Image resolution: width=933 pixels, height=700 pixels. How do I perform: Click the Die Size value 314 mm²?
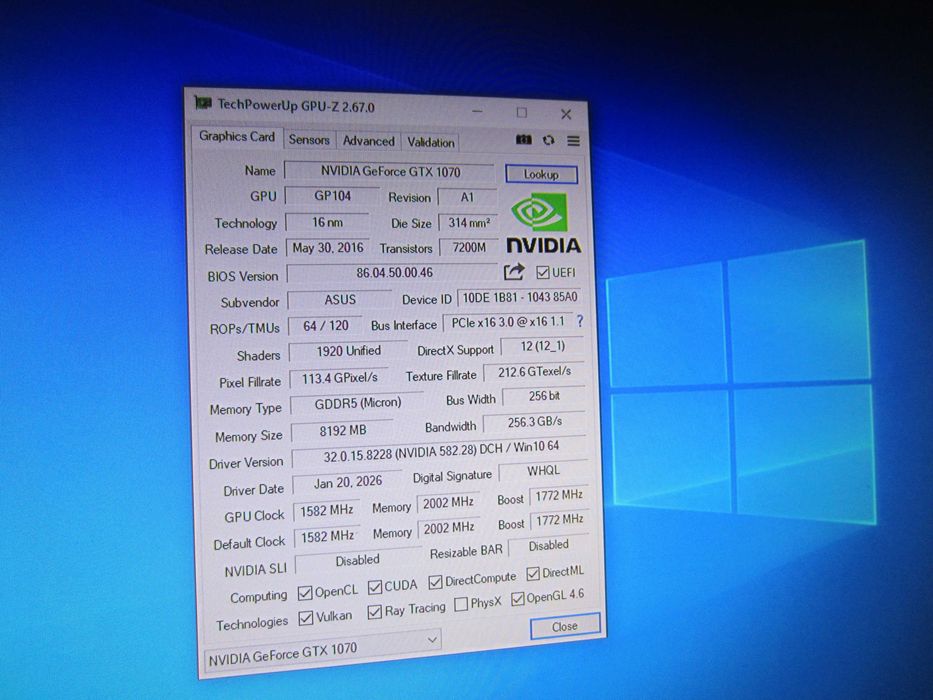[469, 223]
